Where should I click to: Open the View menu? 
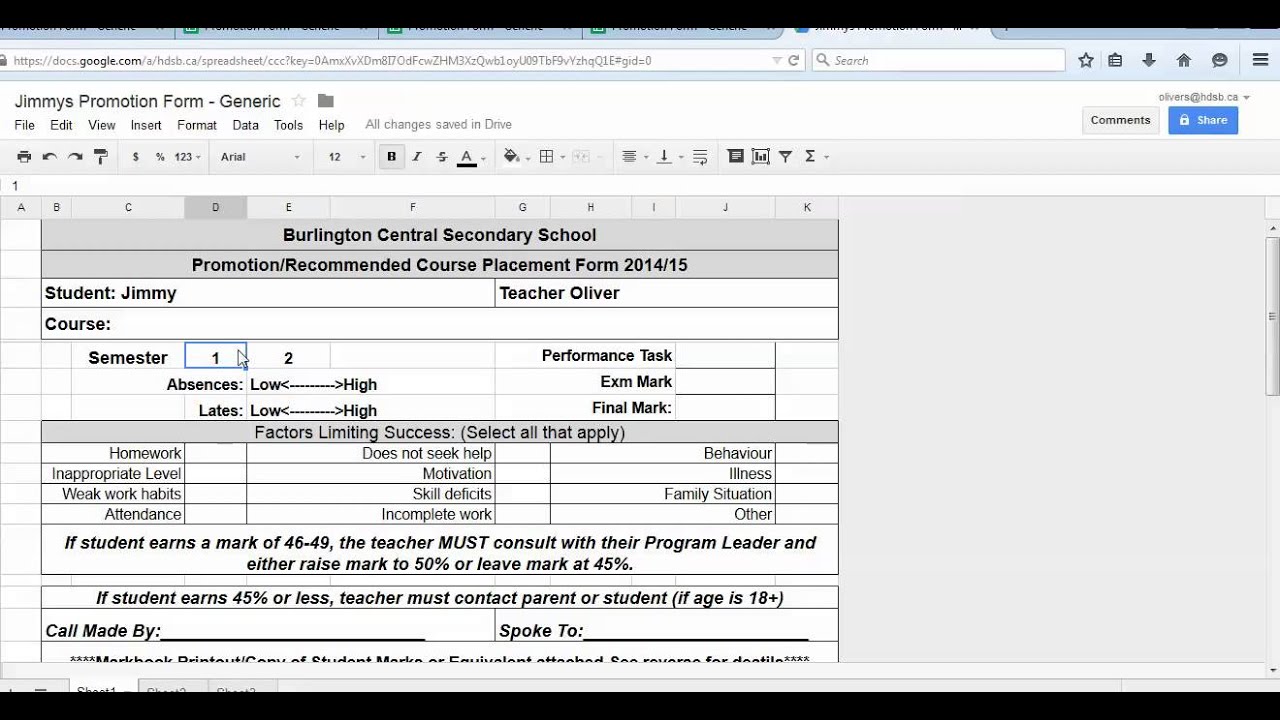point(102,125)
